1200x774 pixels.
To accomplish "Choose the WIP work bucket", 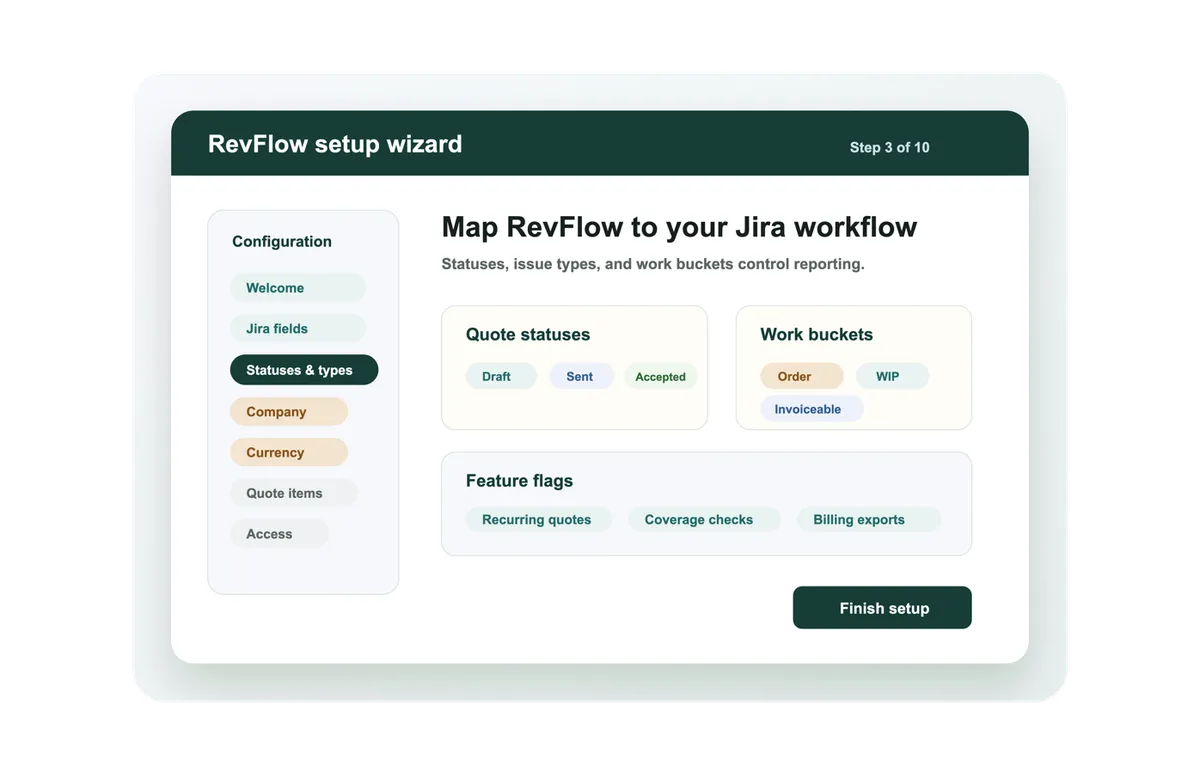I will [x=892, y=376].
